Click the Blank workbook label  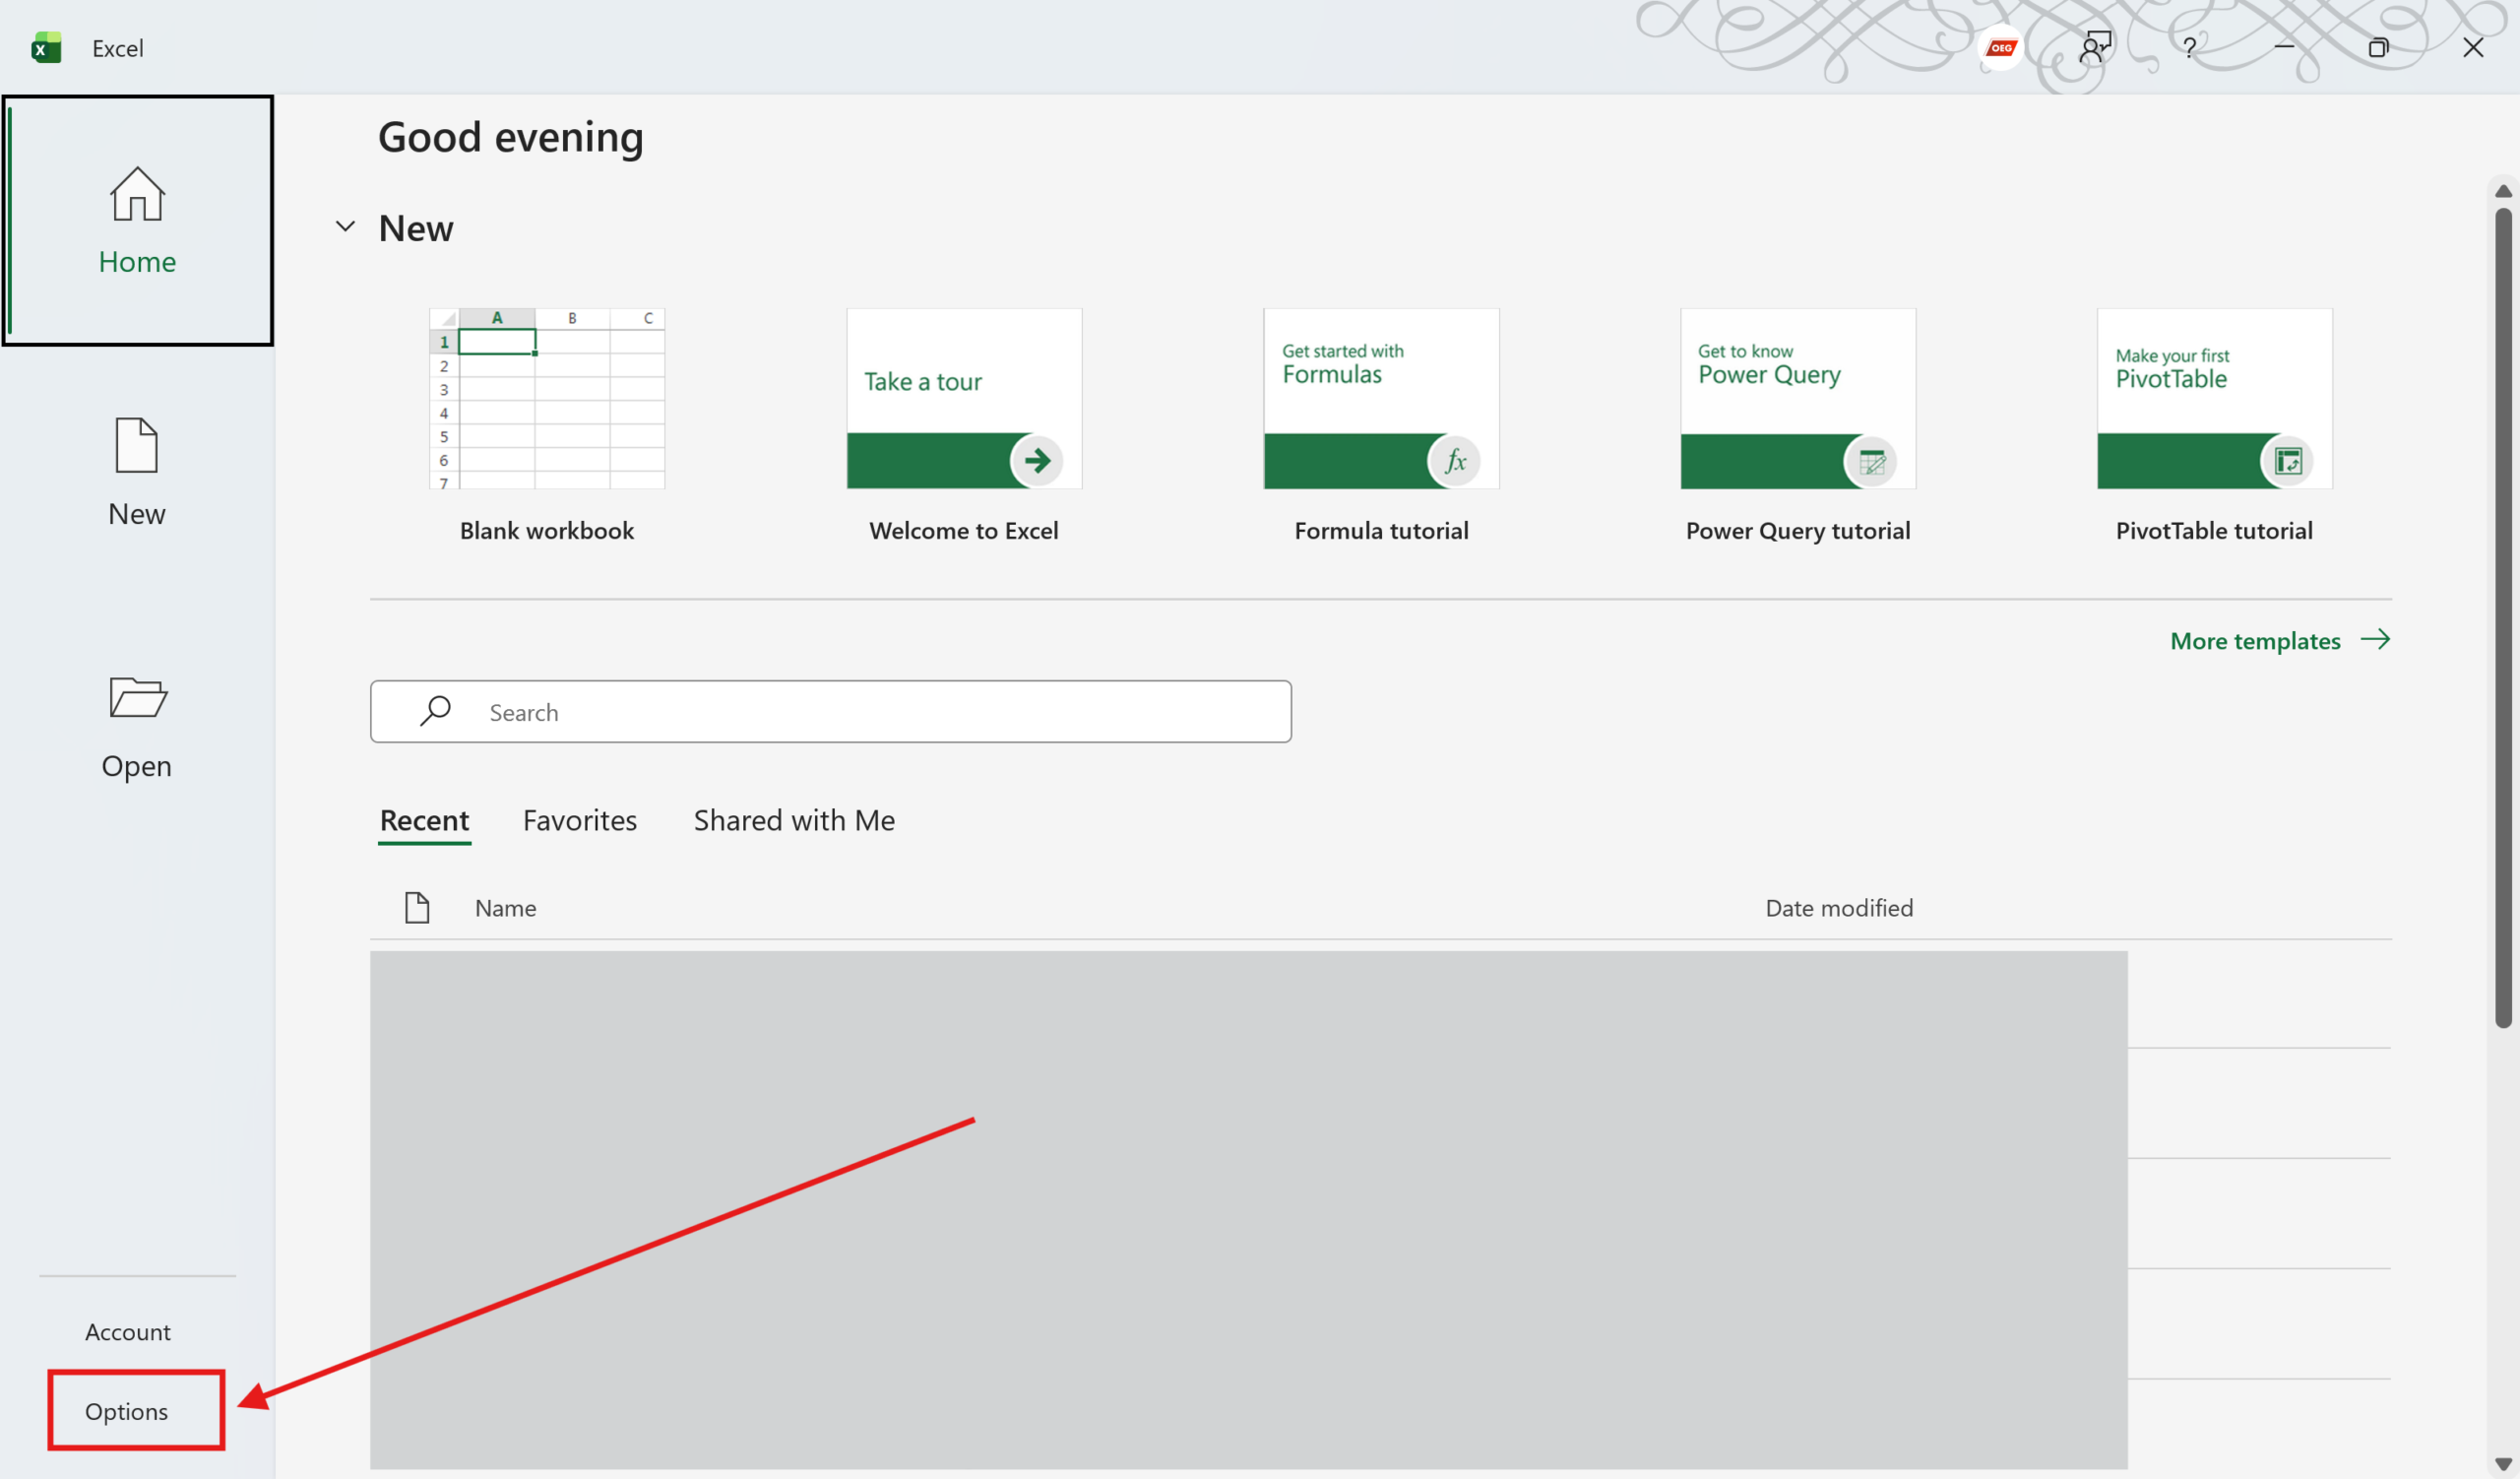(547, 531)
